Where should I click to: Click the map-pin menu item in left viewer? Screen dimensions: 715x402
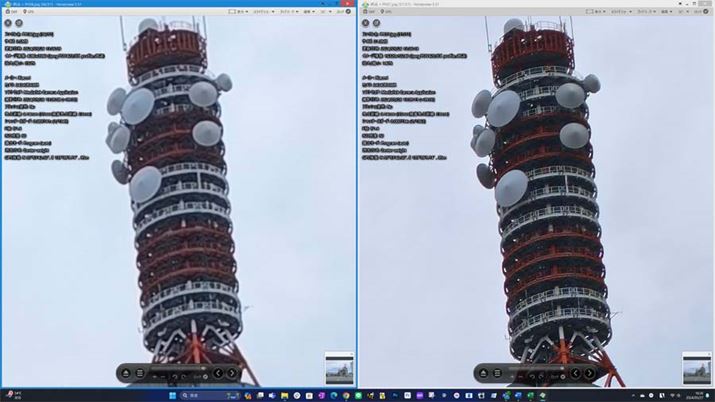click(x=28, y=11)
